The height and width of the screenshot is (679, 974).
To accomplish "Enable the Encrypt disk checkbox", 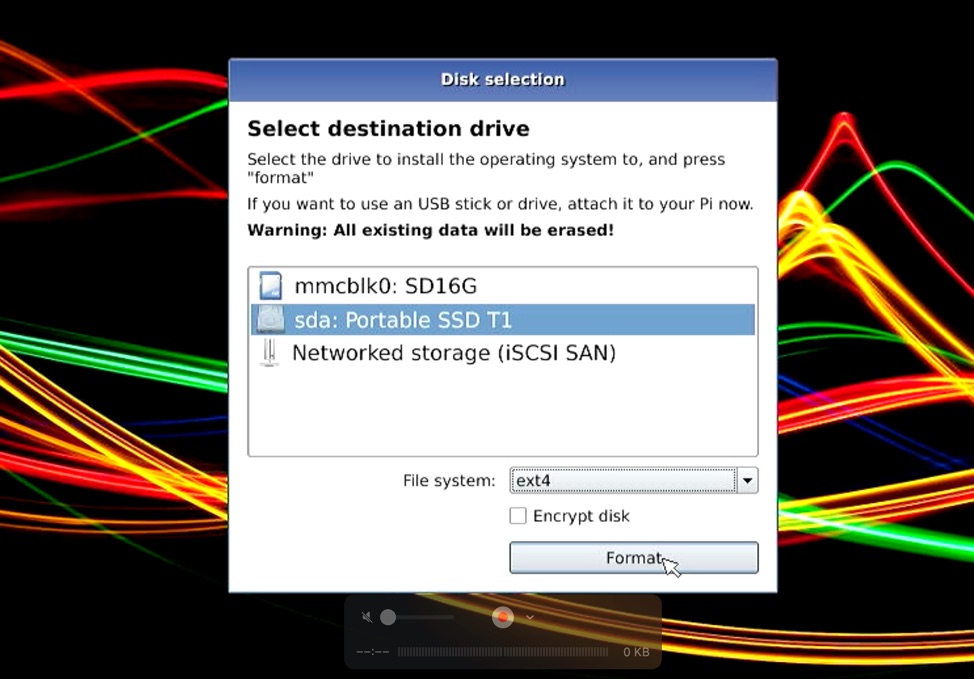I will click(518, 516).
